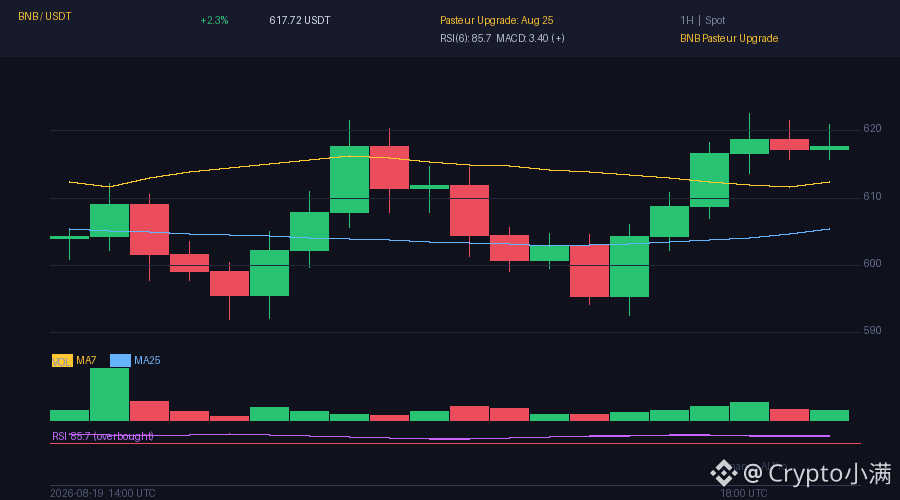Click the 610 price axis label
Image resolution: width=900 pixels, height=500 pixels.
(872, 197)
